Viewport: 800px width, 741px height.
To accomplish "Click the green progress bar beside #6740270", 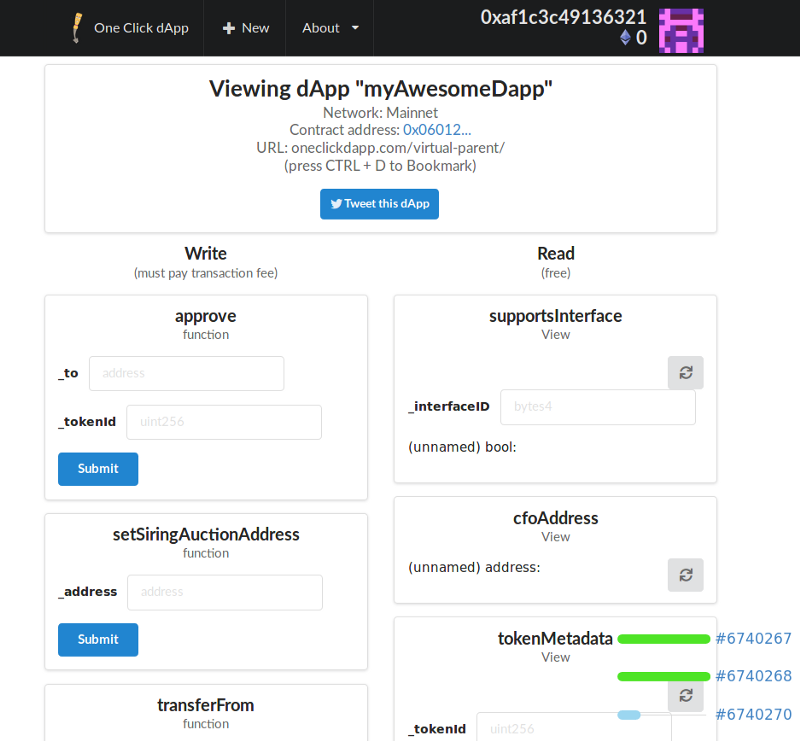I will tap(629, 713).
